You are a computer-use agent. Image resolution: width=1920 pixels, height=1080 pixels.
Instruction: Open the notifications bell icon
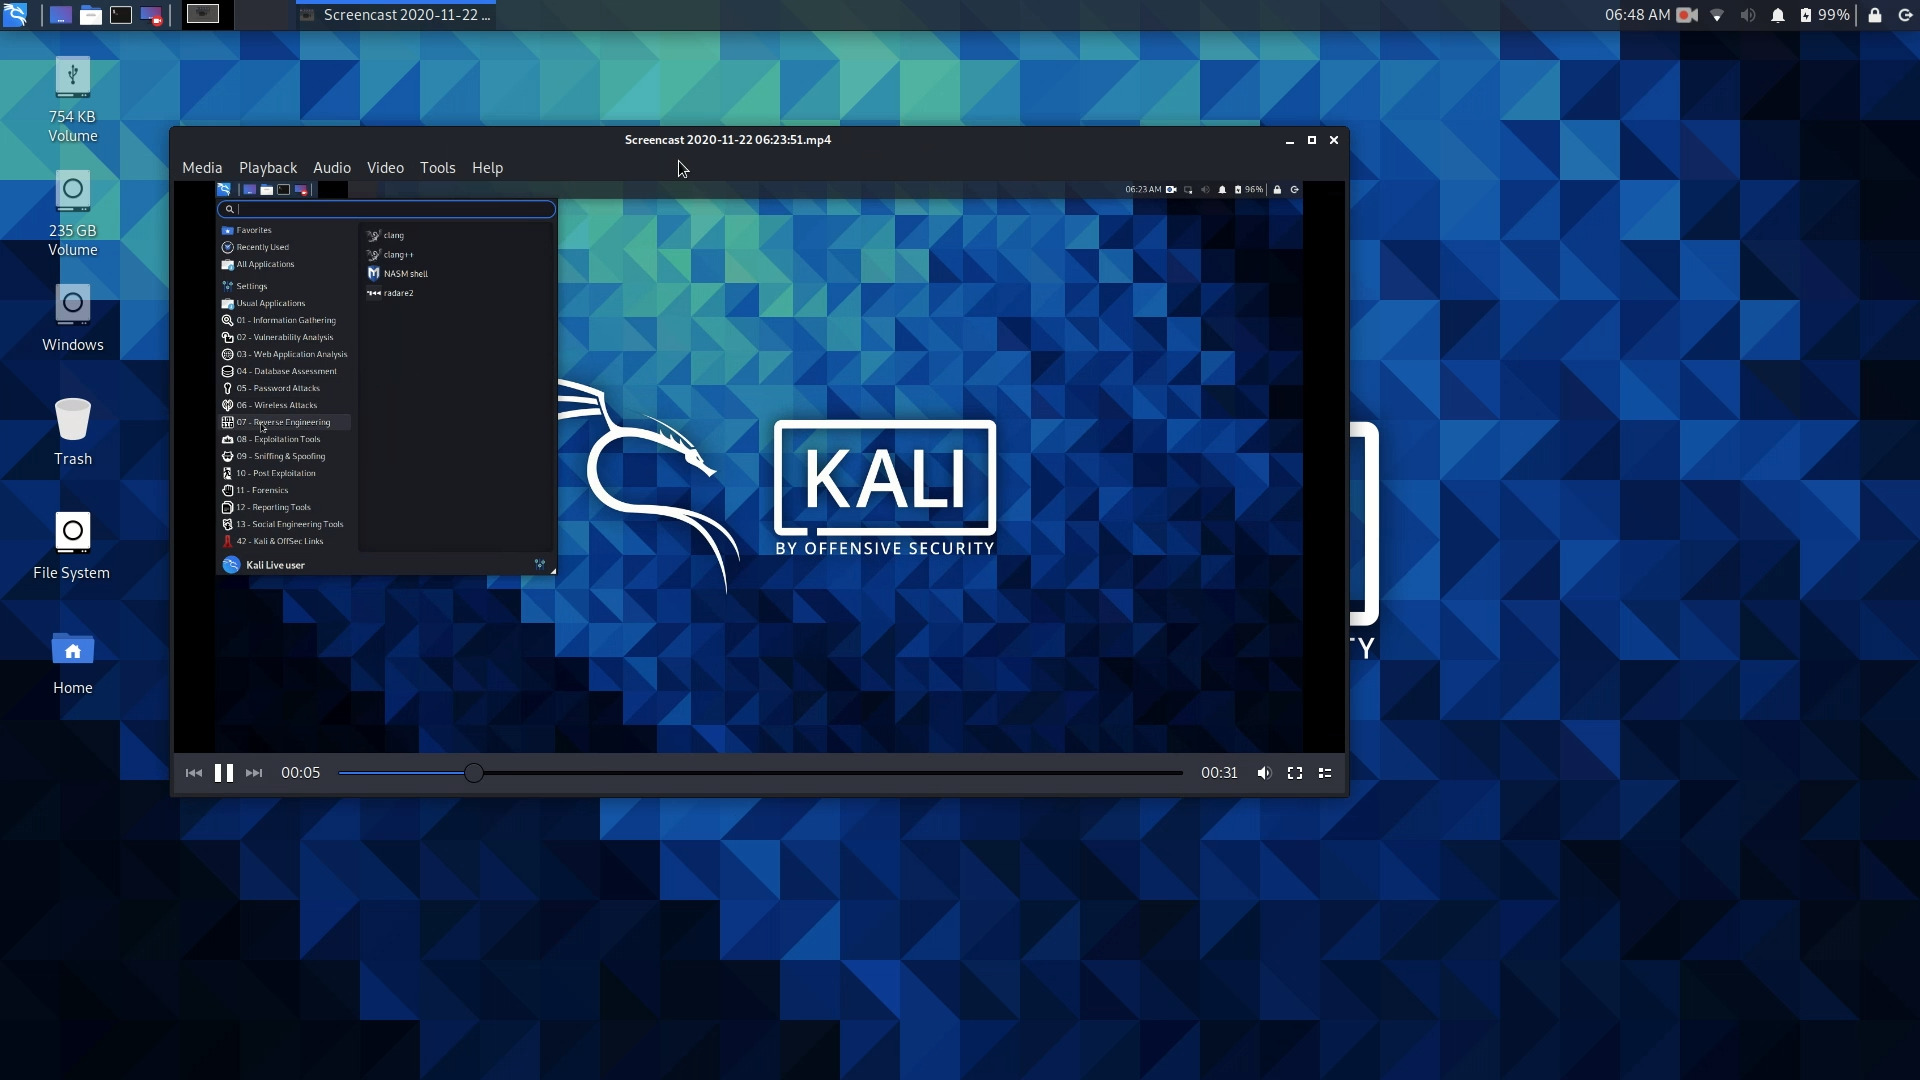(1778, 15)
